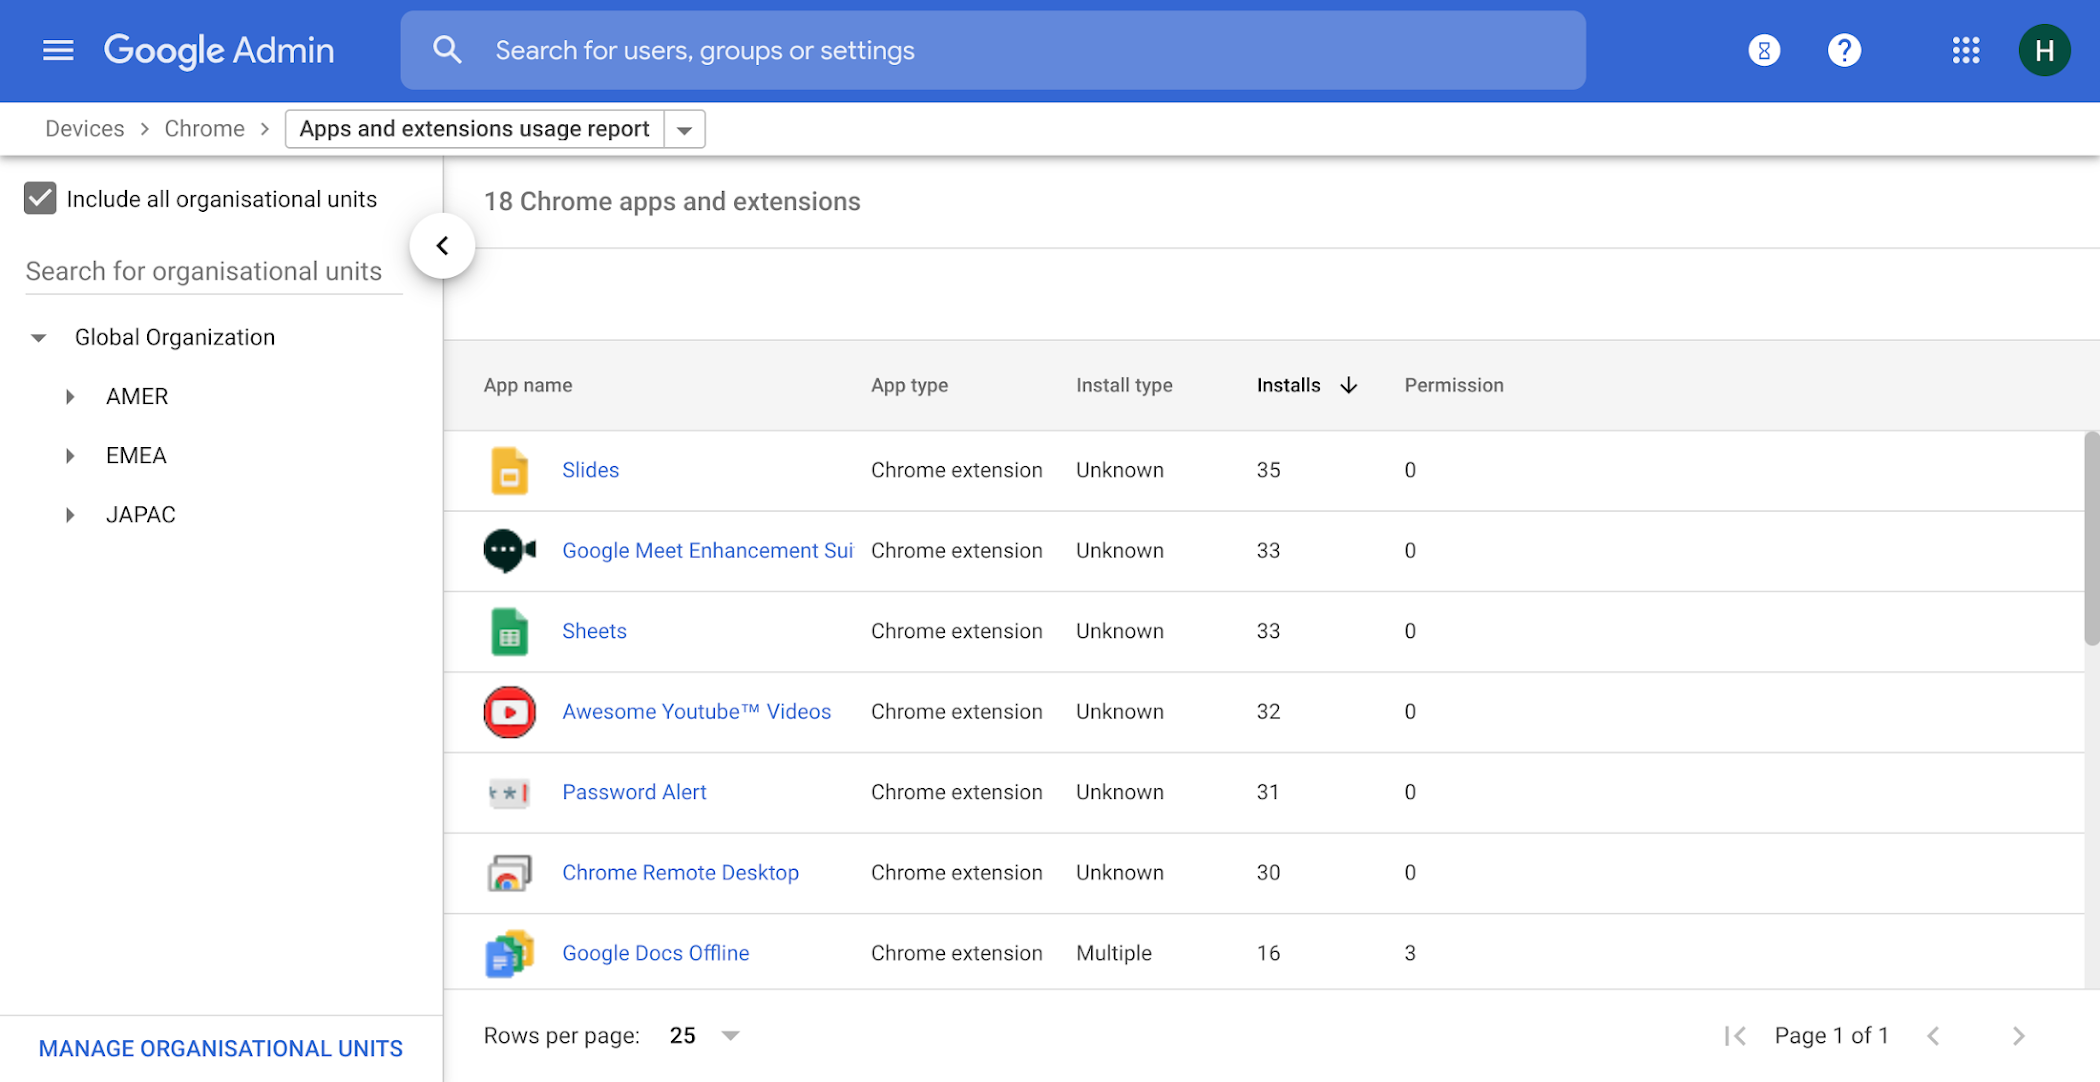This screenshot has width=2100, height=1082.
Task: Click the Slides app icon
Action: pos(509,470)
